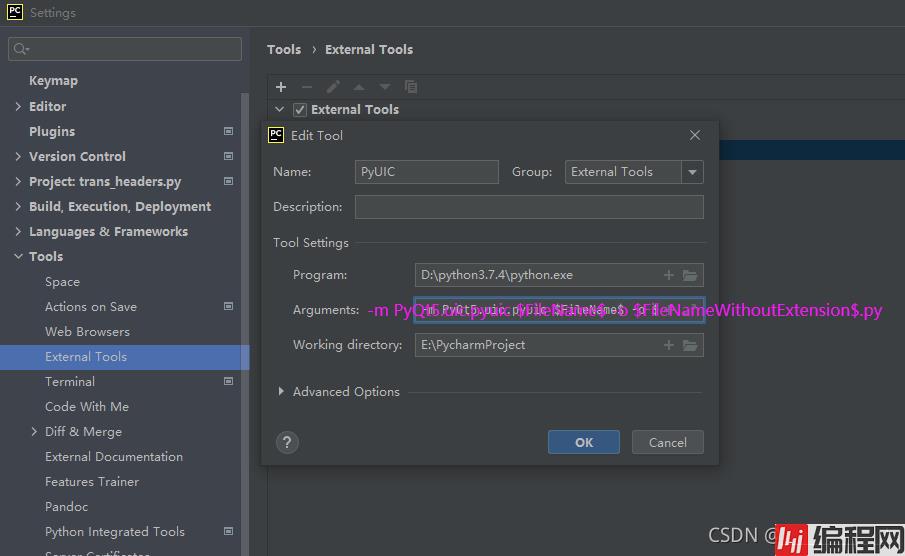
Task: Click the Name text field
Action: pos(426,172)
